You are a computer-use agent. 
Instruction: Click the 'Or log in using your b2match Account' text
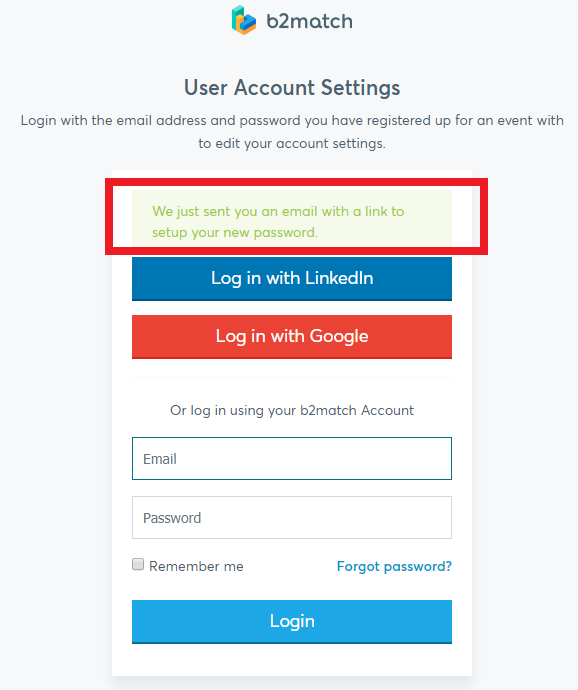pos(292,410)
